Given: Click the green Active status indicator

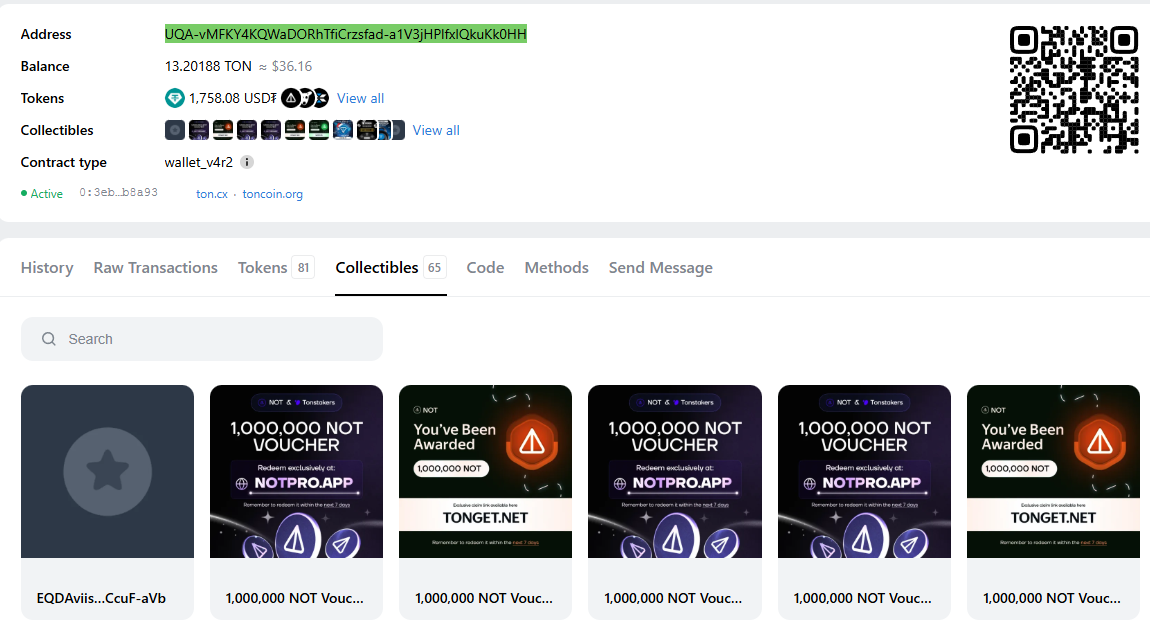Looking at the screenshot, I should [42, 194].
